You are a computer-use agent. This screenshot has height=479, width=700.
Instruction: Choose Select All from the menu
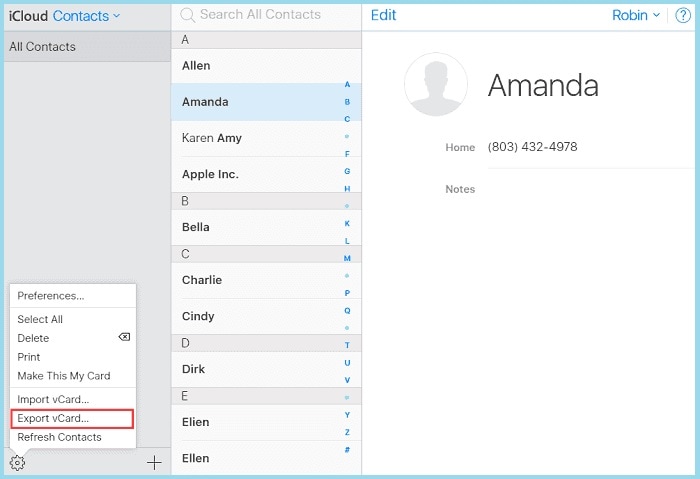coord(73,319)
